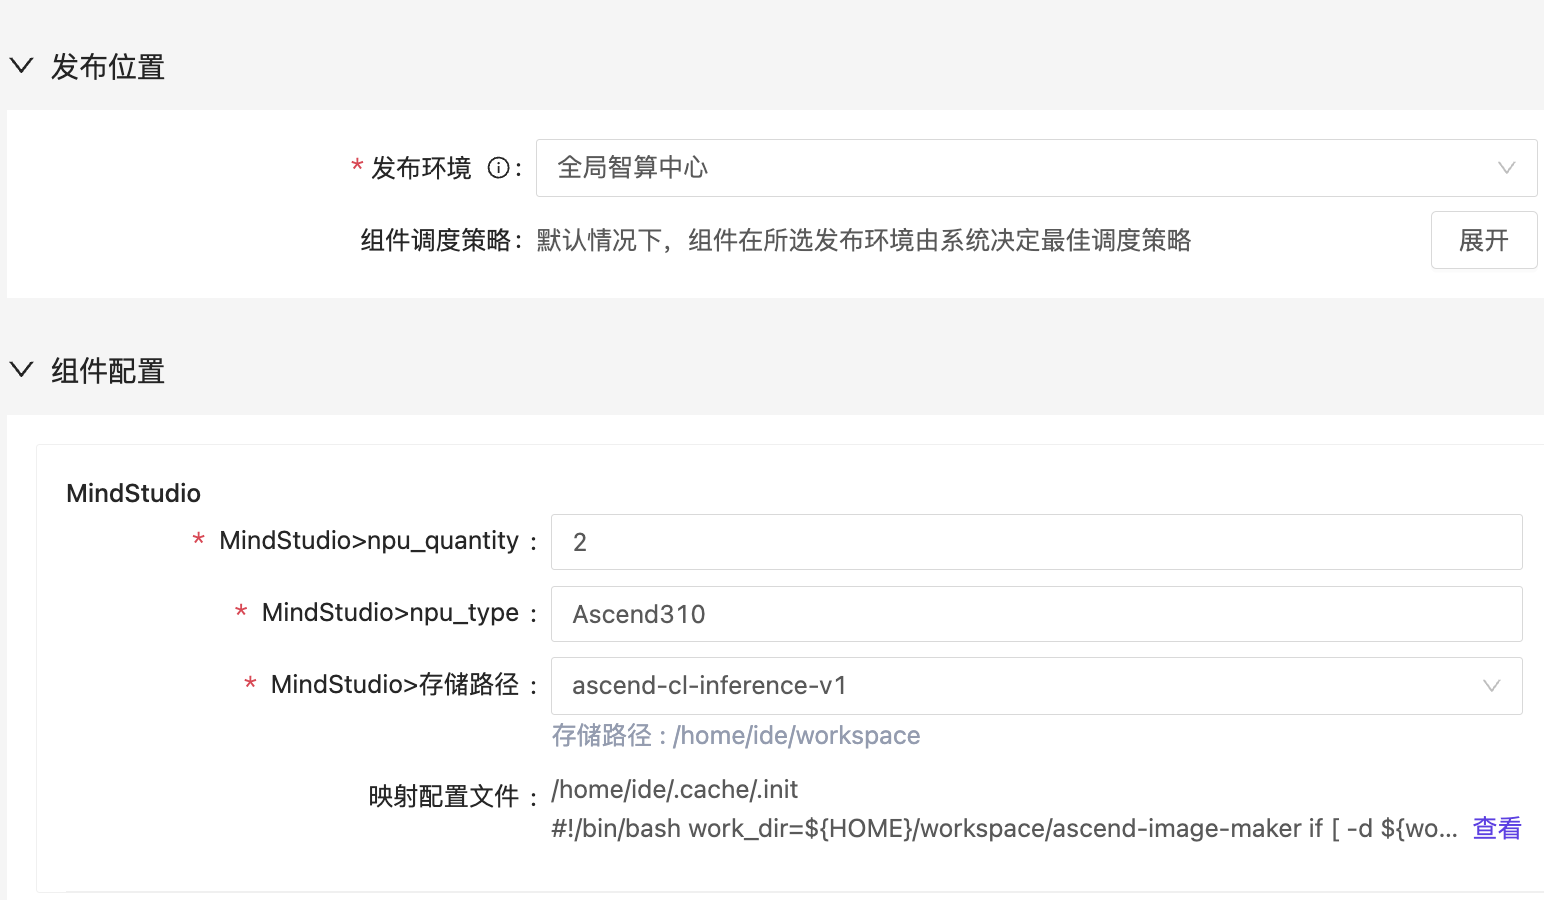The height and width of the screenshot is (900, 1544).
Task: Click the info icon beside 发布环境
Action: 498,168
